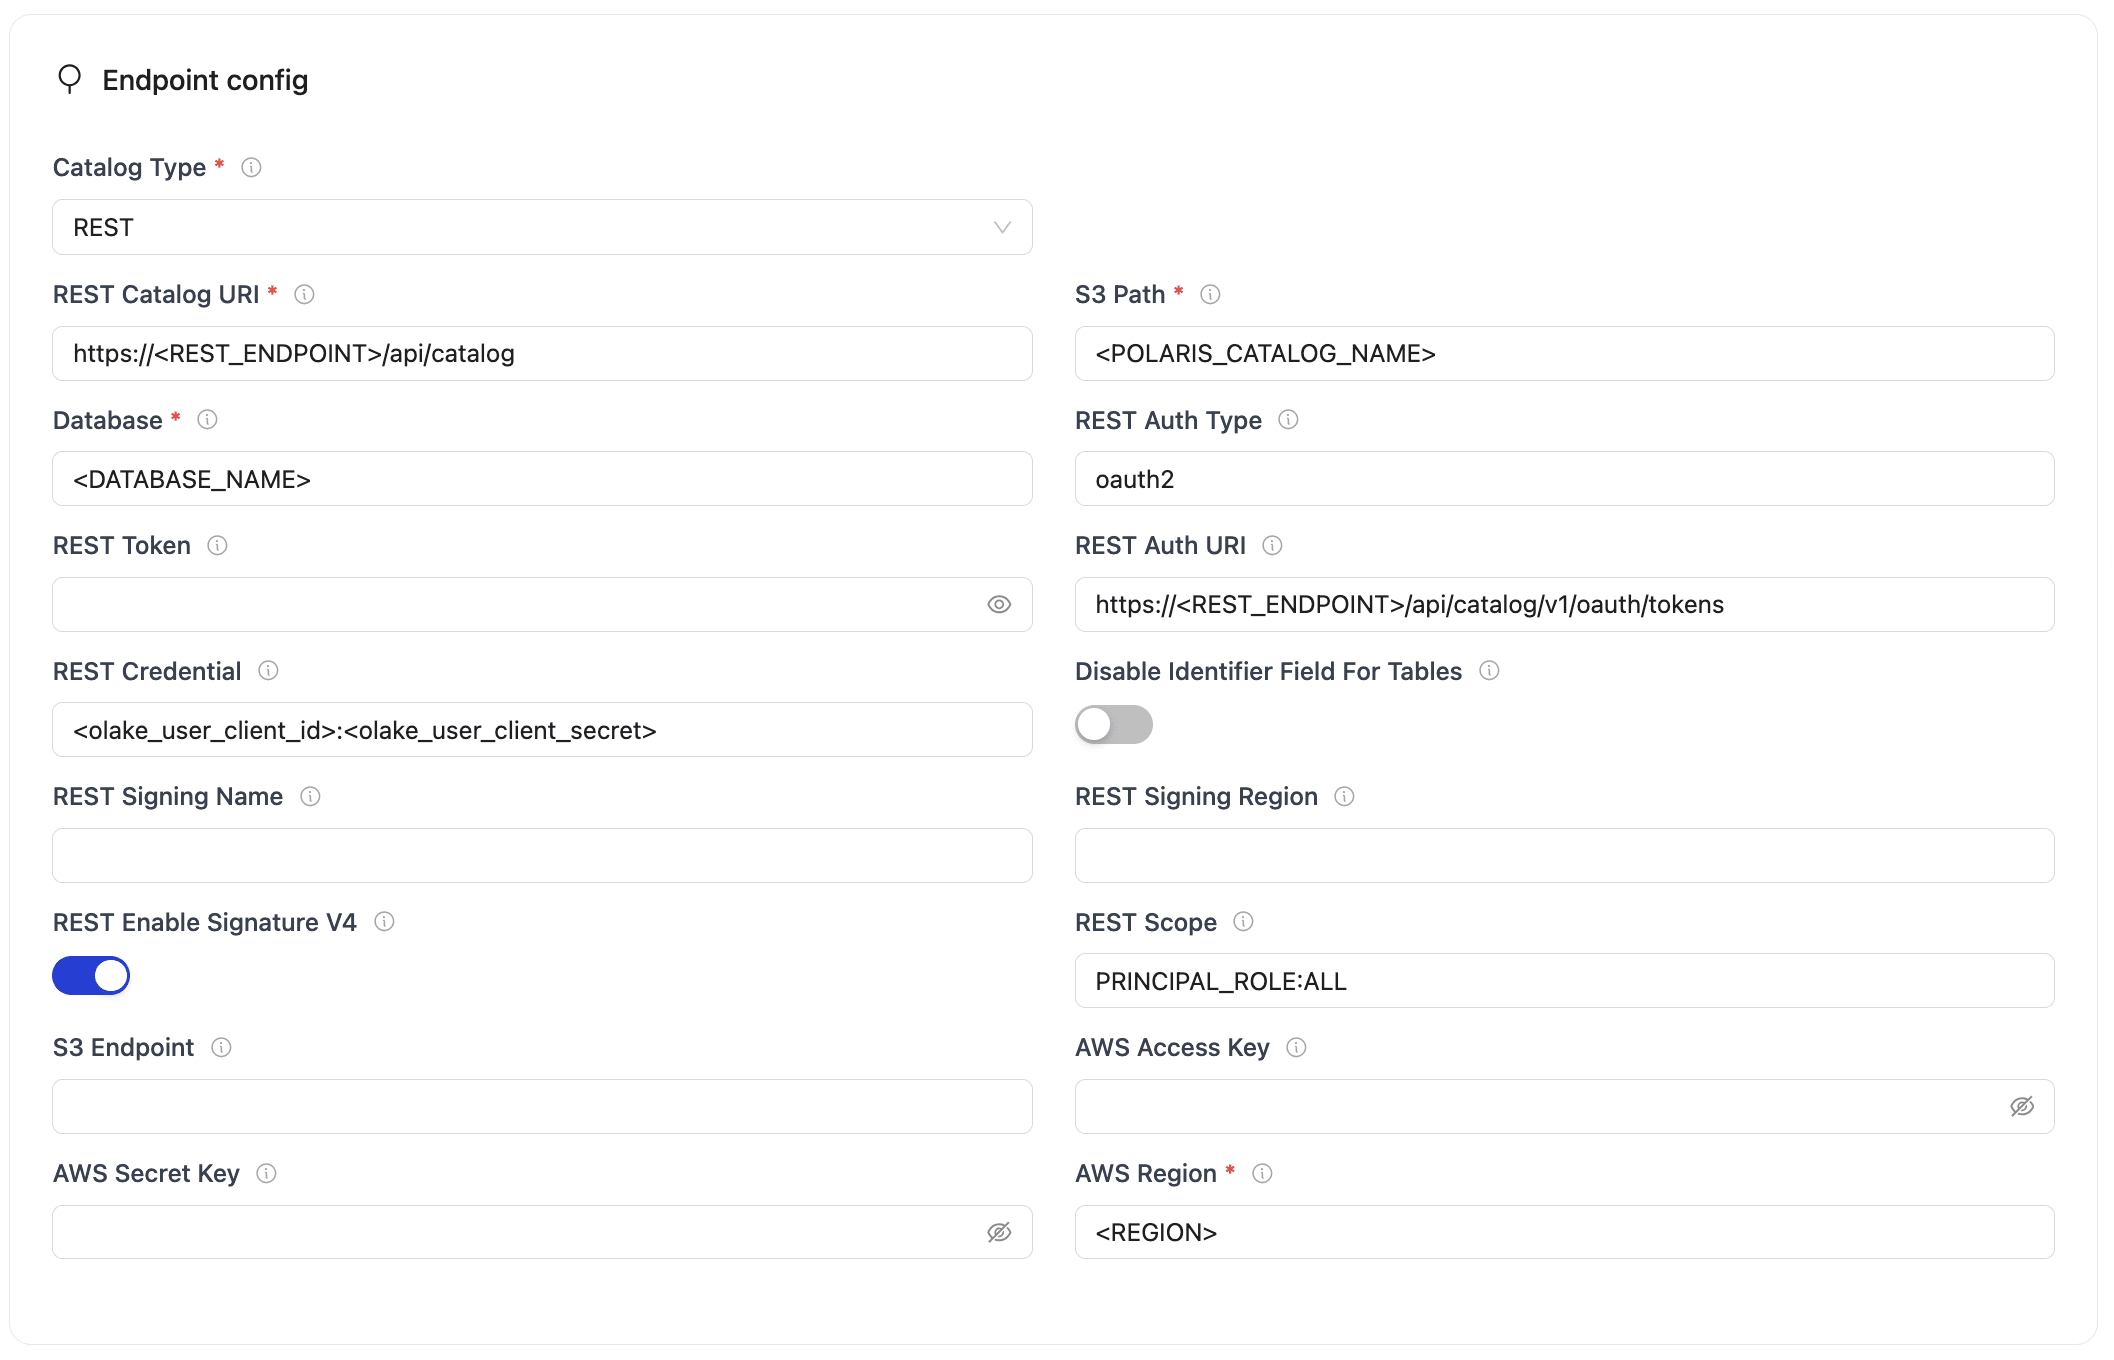Click the empty REST Signing Name field
Screen dimensions: 2114x1360
(x=541, y=856)
